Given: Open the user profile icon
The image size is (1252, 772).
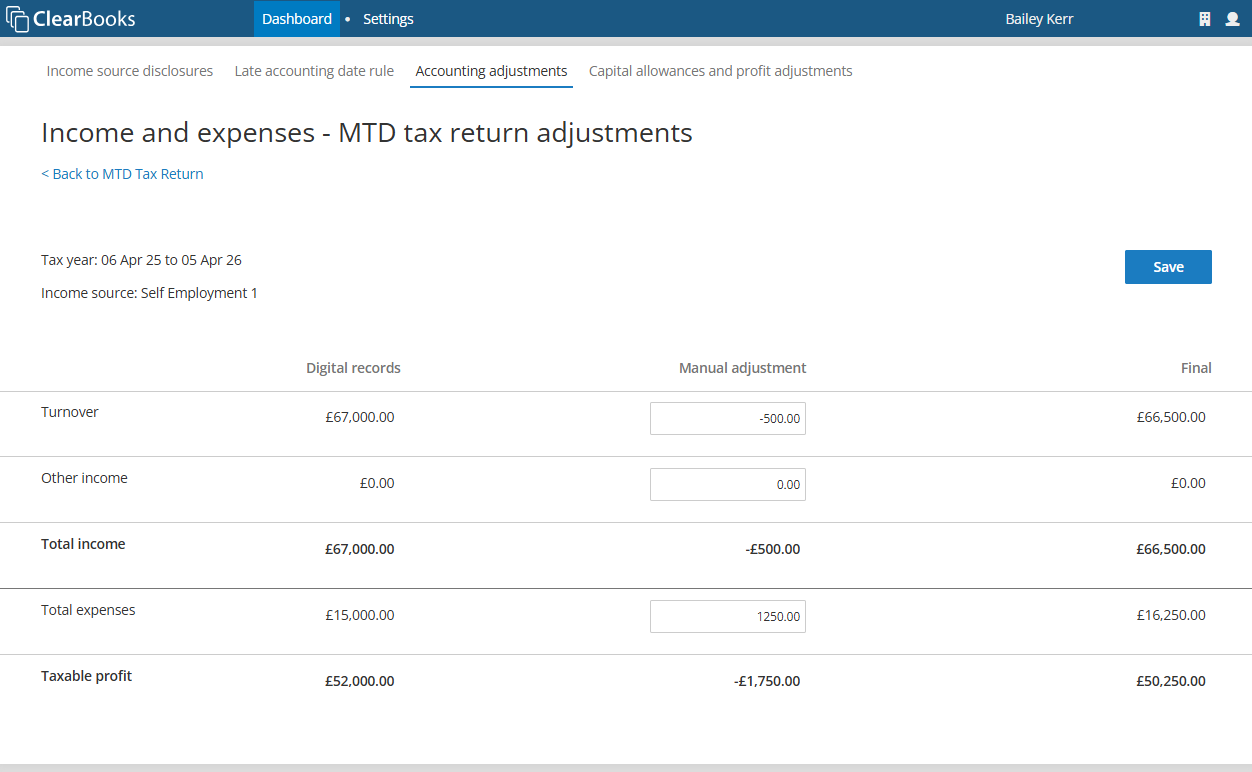Looking at the screenshot, I should [x=1232, y=19].
